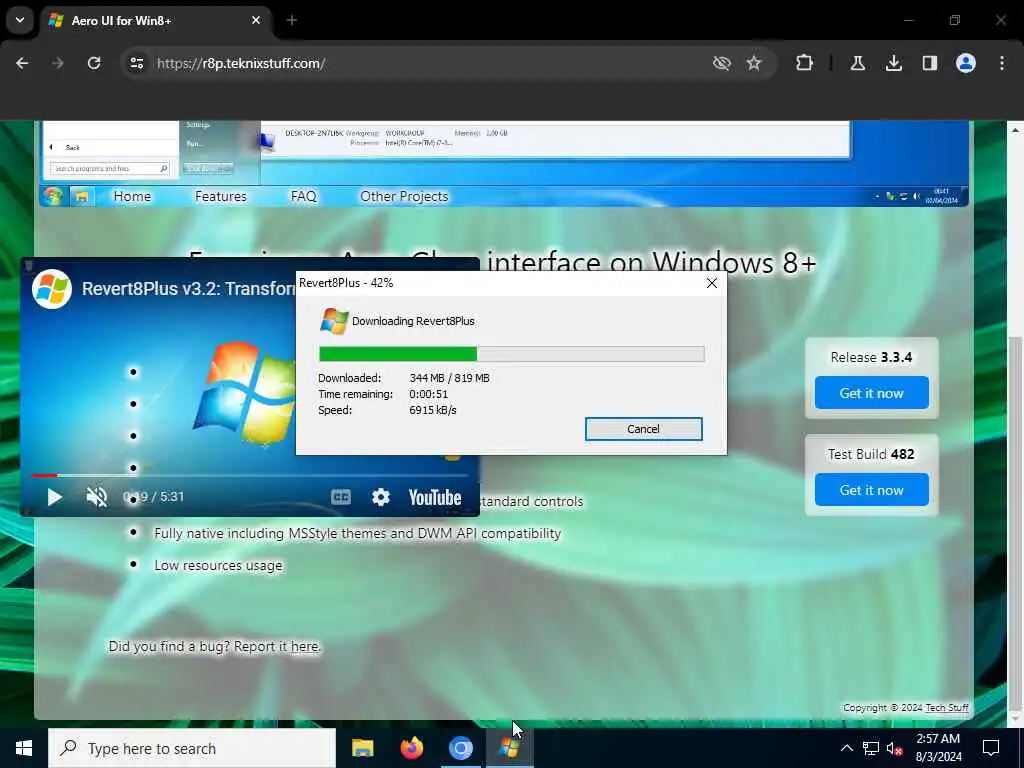Image resolution: width=1024 pixels, height=768 pixels.
Task: Open File Explorer from taskbar
Action: tap(362, 748)
